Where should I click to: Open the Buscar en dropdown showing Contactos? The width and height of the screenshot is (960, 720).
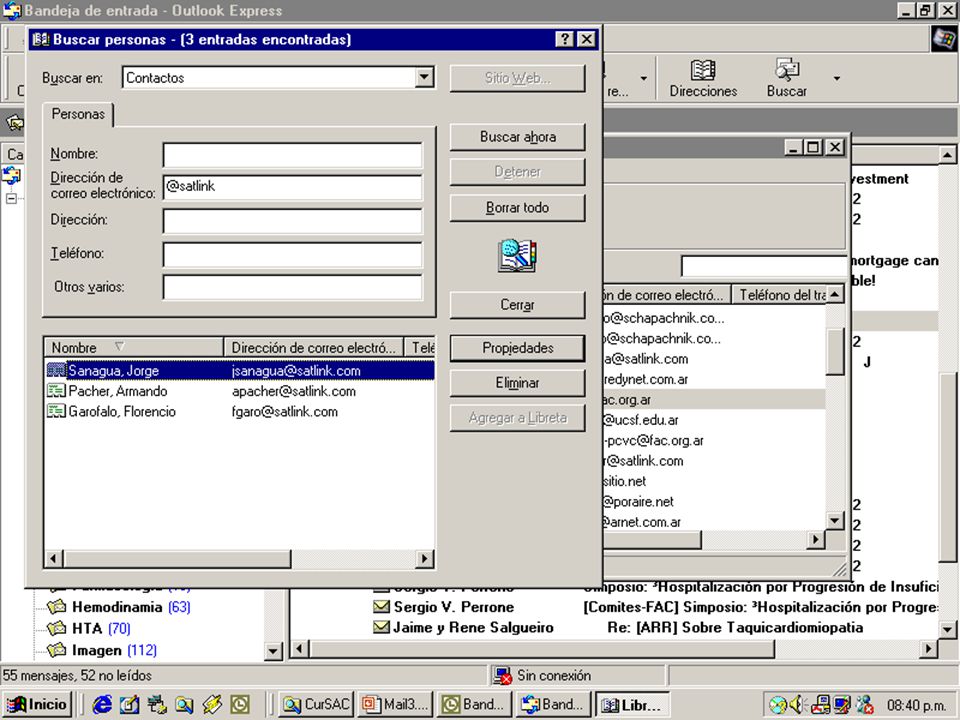coord(424,78)
